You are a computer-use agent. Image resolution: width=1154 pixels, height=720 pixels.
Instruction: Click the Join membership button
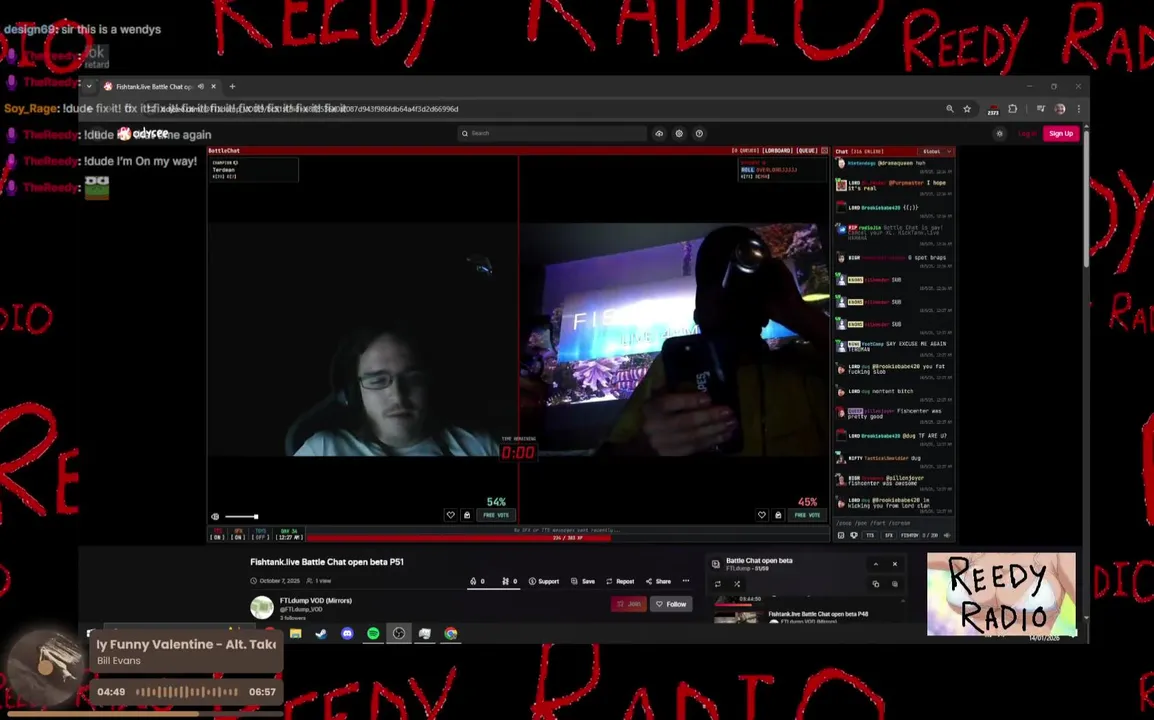pos(629,604)
